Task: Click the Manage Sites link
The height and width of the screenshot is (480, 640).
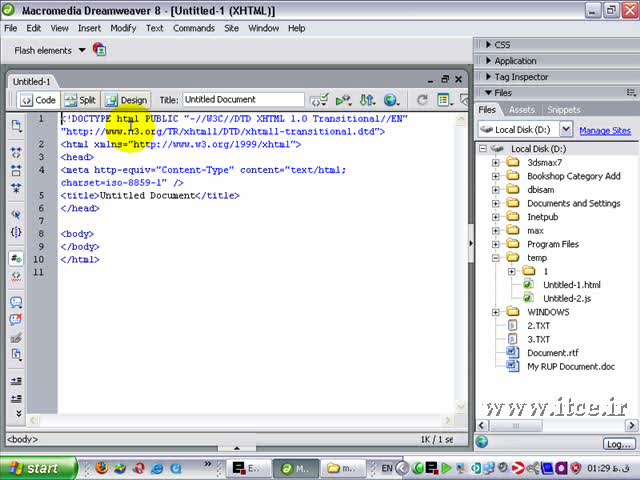Action: coord(605,131)
